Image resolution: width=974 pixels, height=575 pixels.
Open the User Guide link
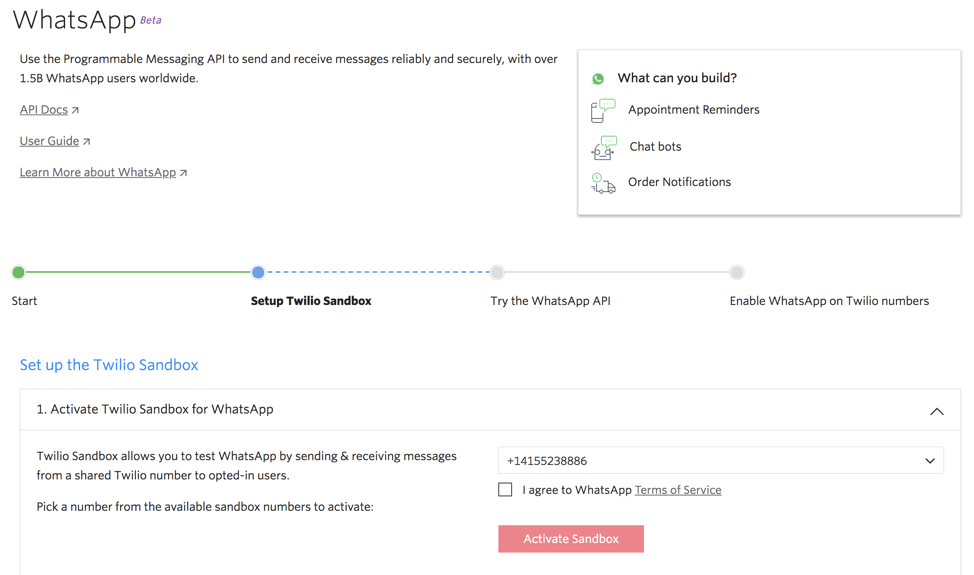[49, 141]
